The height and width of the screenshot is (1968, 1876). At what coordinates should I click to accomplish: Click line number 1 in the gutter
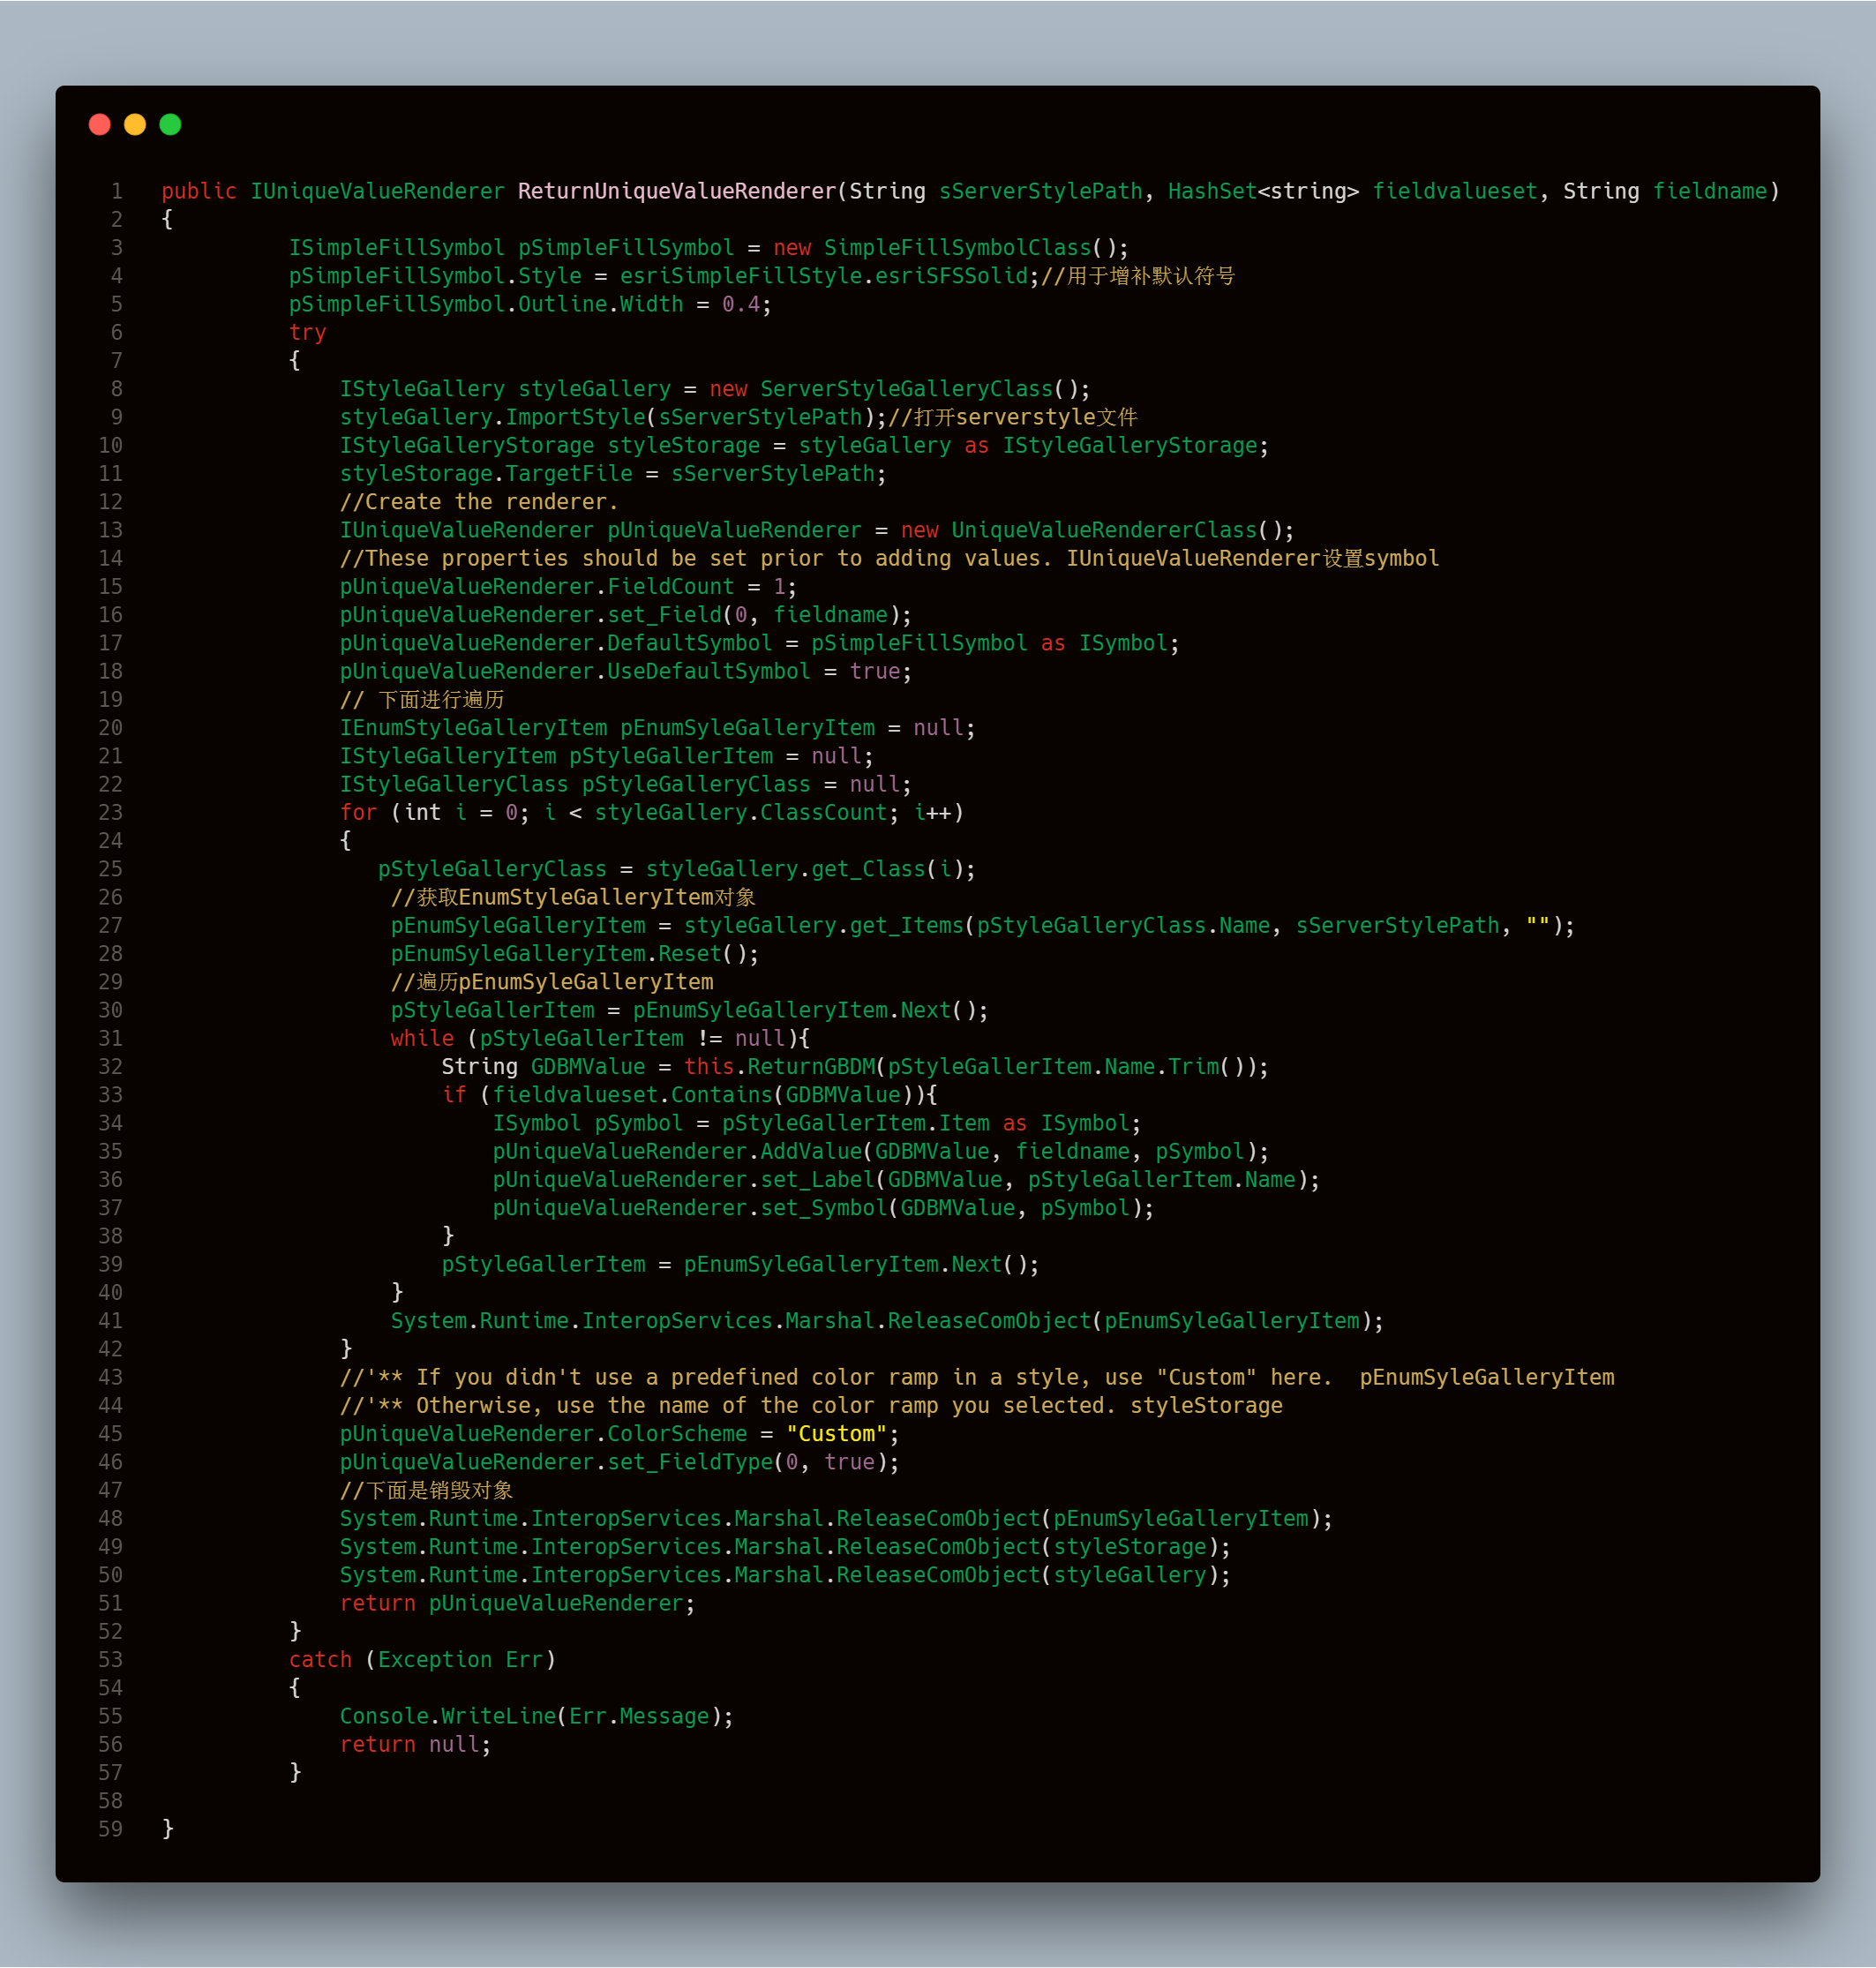coord(117,191)
